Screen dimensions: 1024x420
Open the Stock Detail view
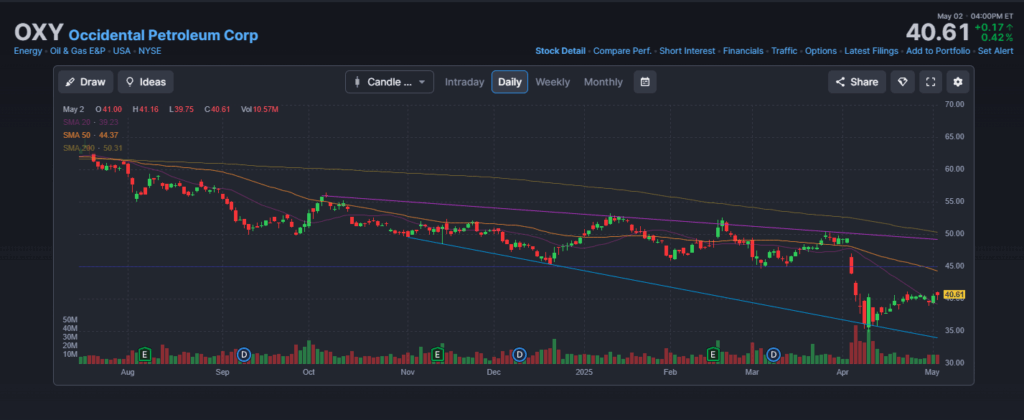pos(560,51)
